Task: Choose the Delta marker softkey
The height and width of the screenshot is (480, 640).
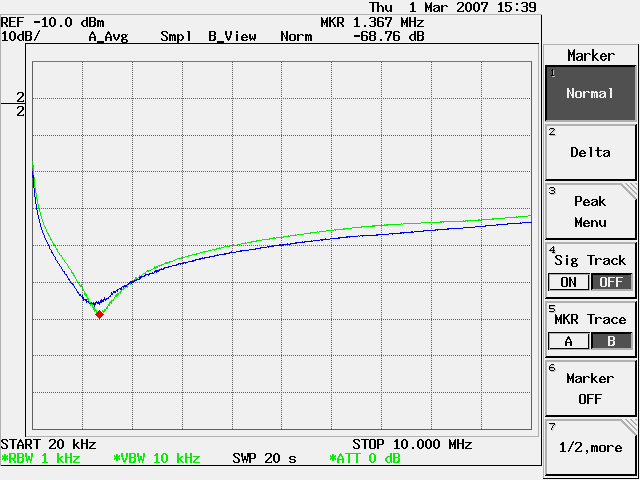Action: point(591,152)
